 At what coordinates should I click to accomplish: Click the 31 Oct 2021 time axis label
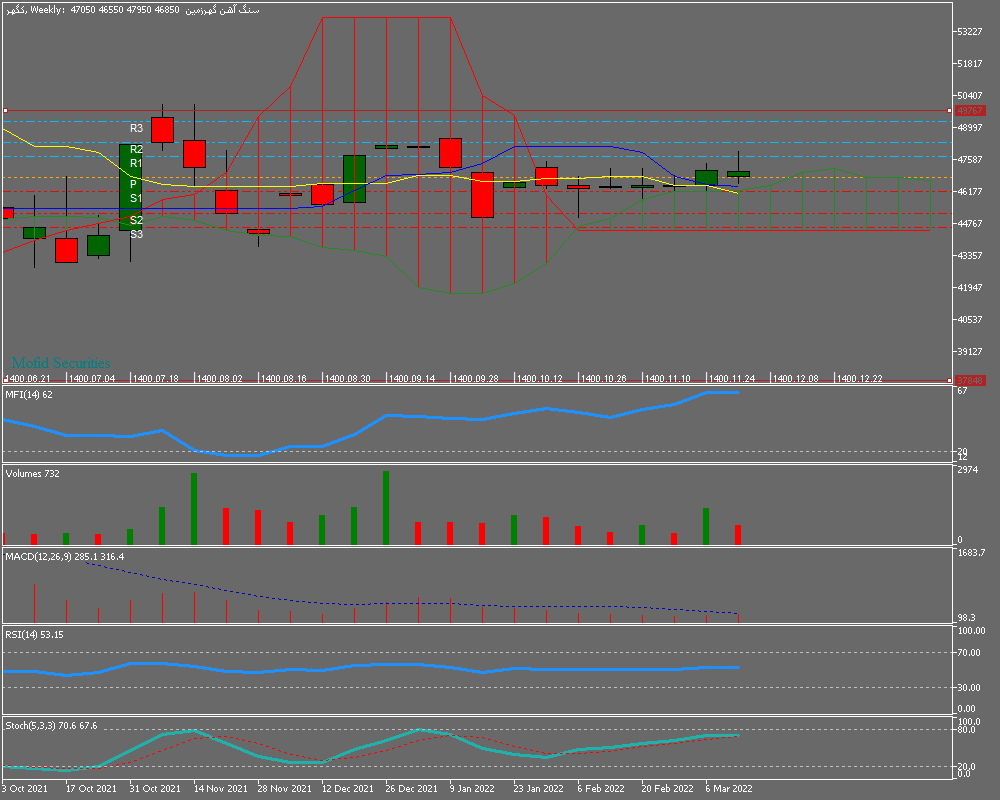point(155,789)
